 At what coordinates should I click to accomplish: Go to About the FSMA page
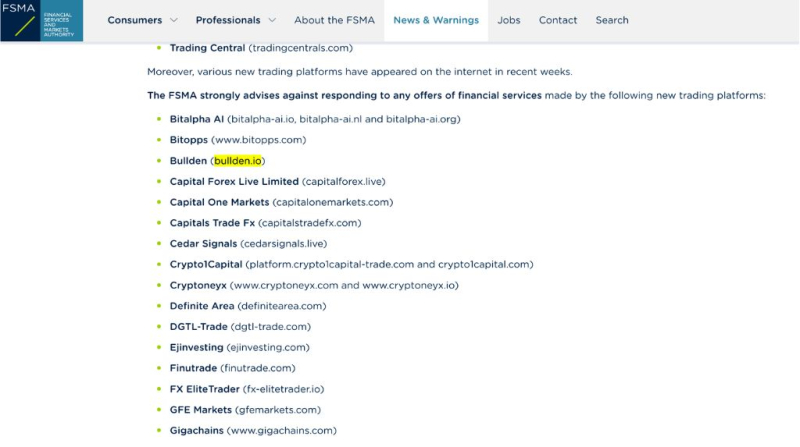point(334,20)
